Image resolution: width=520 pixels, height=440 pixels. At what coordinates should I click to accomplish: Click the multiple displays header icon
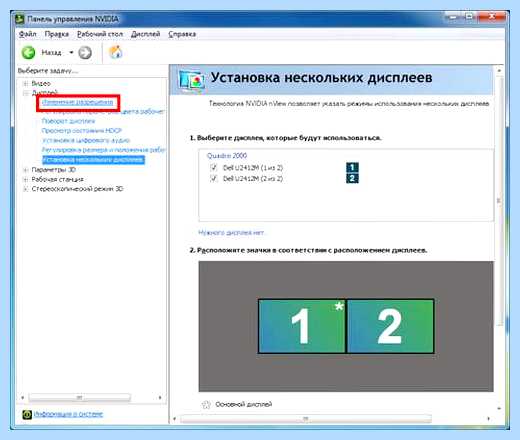point(191,80)
